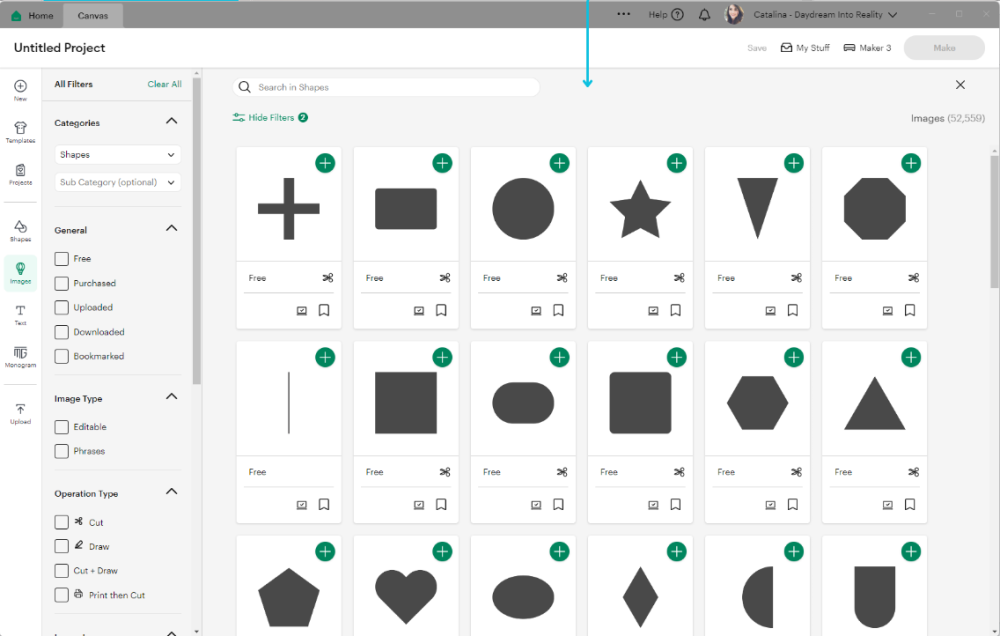Enable the Downloaded filter checkbox

pyautogui.click(x=61, y=332)
